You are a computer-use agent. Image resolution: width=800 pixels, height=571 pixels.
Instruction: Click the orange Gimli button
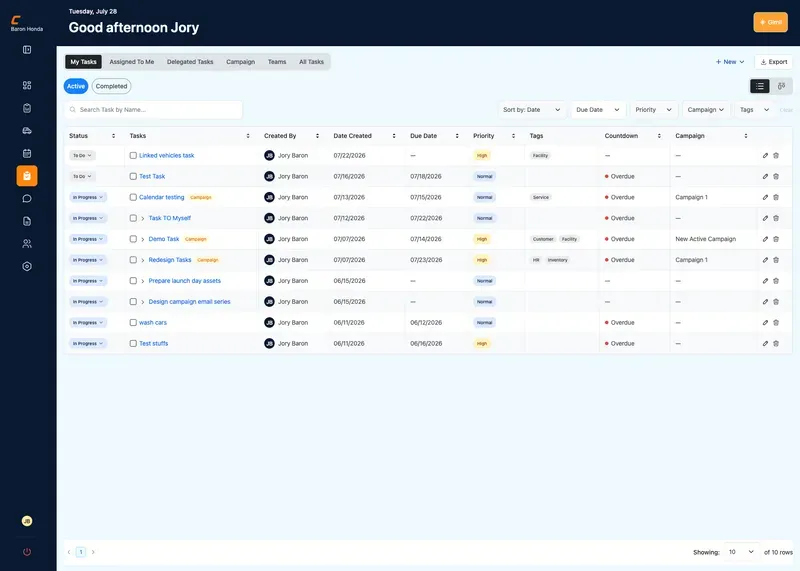770,22
